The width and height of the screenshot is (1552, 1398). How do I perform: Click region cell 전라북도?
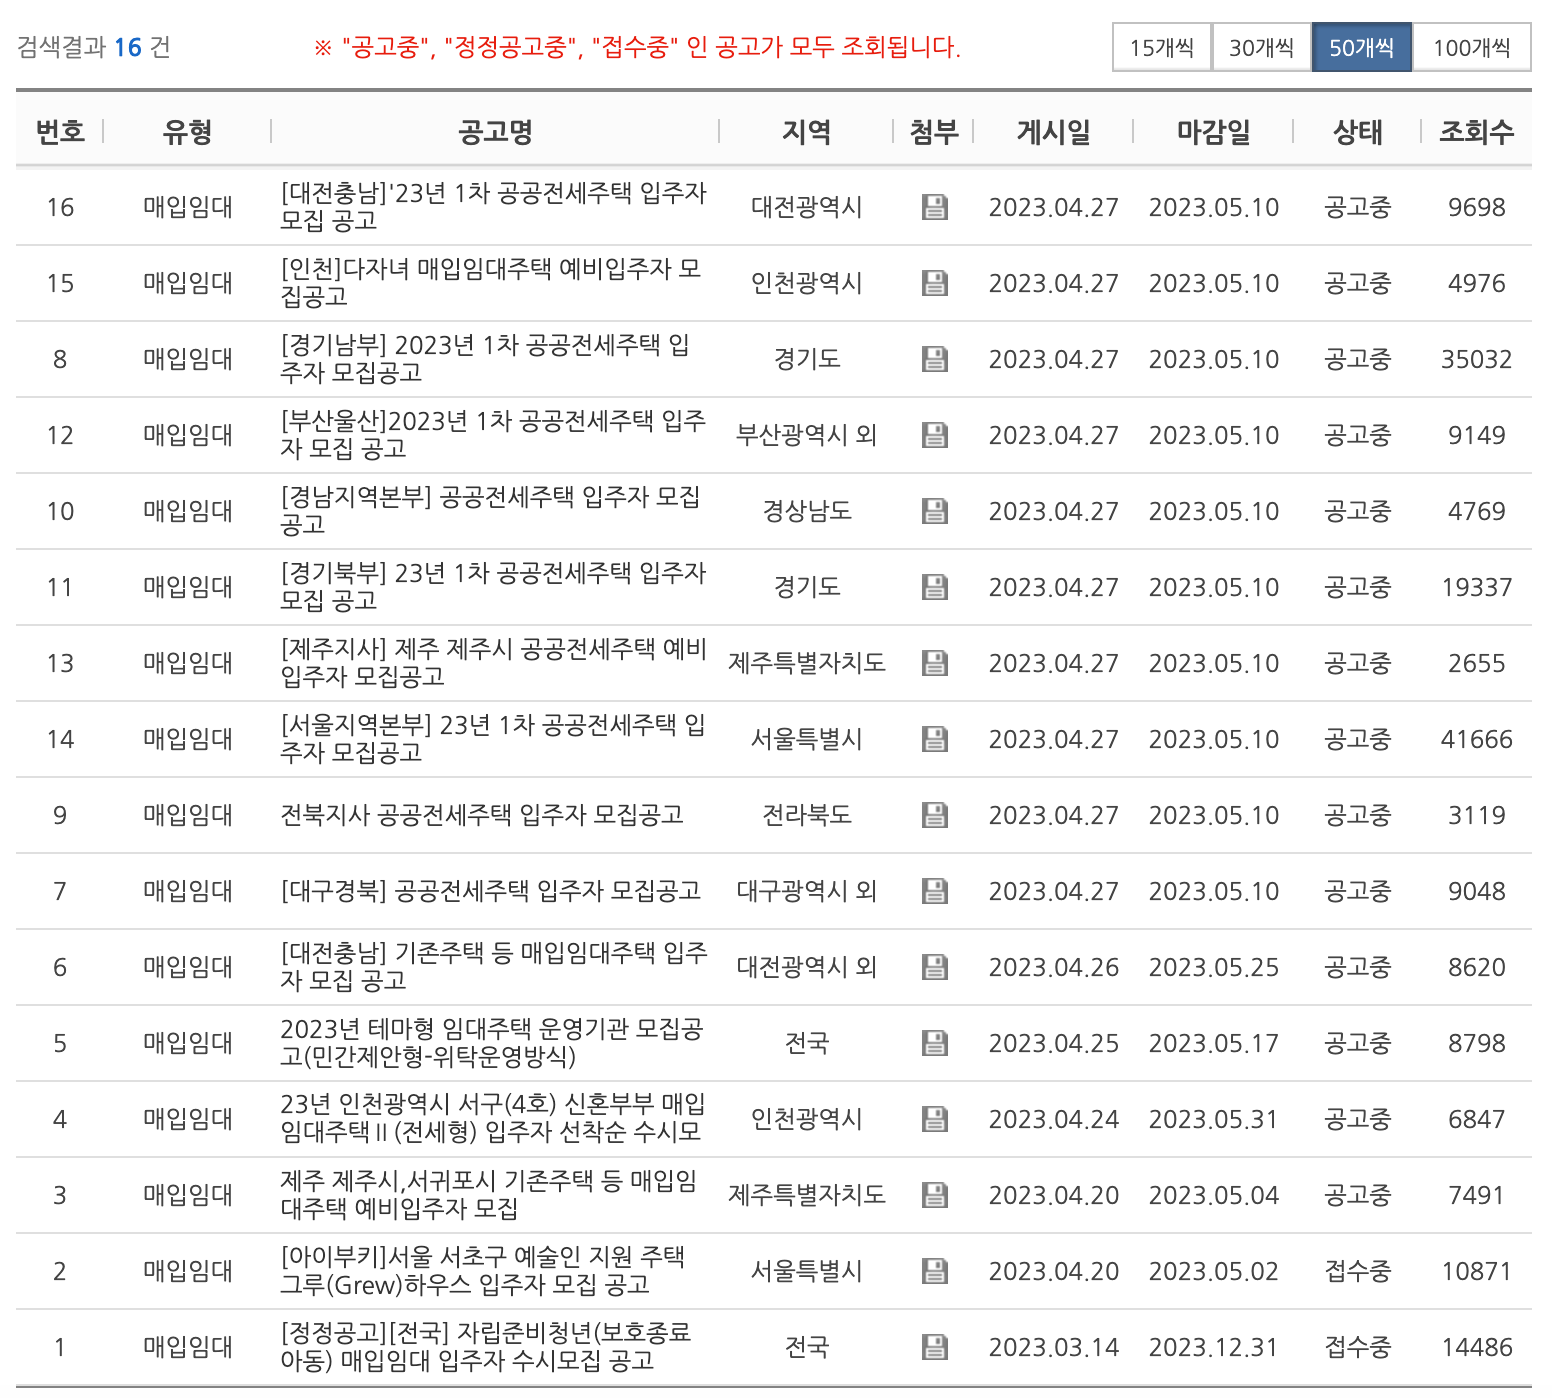tap(807, 815)
